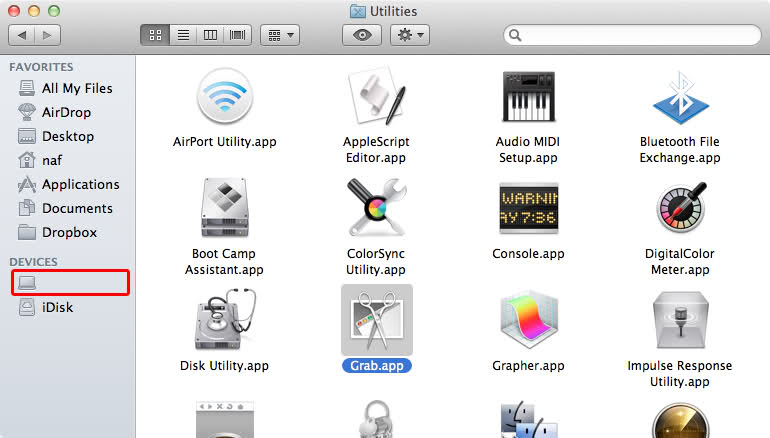Select the AppleScript Editor app icon
The image size is (770, 438).
pos(377,97)
